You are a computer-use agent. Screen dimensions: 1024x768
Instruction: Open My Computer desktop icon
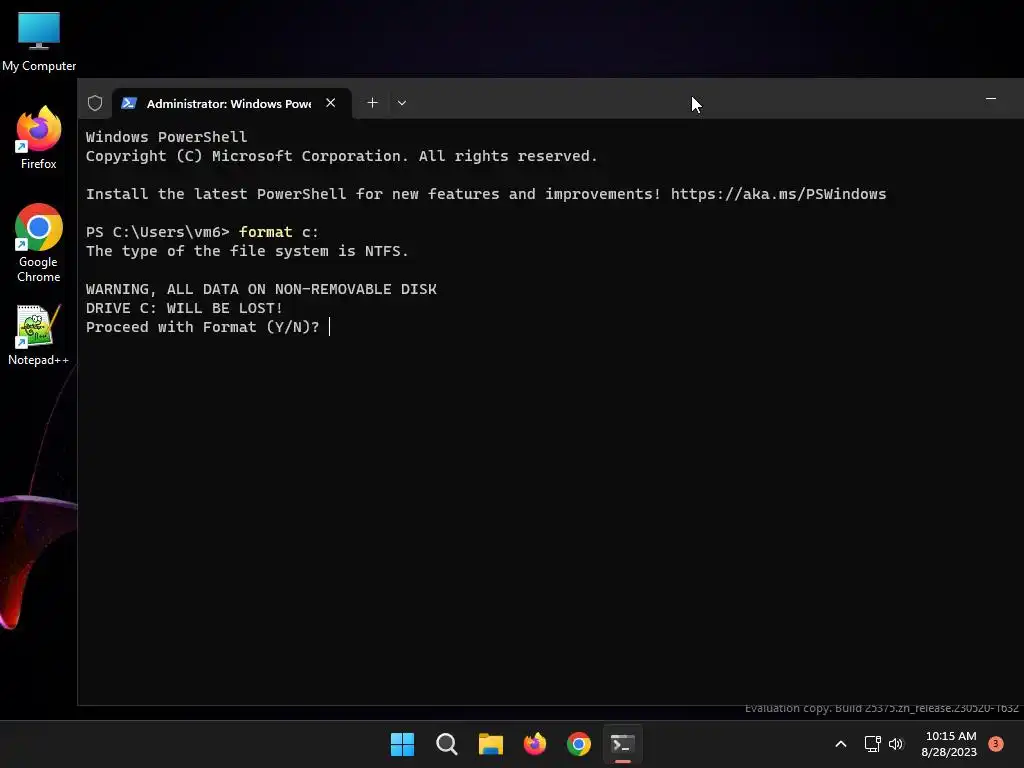point(39,41)
